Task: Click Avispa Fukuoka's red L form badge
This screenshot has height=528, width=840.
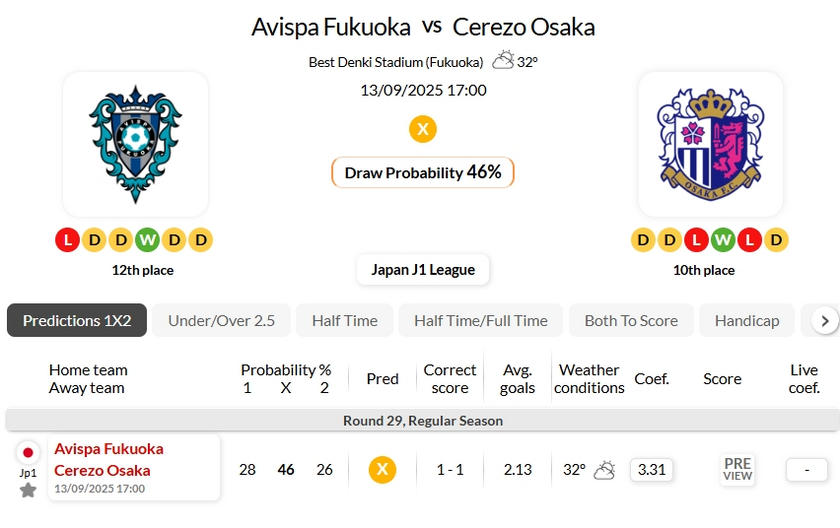Action: pos(67,240)
